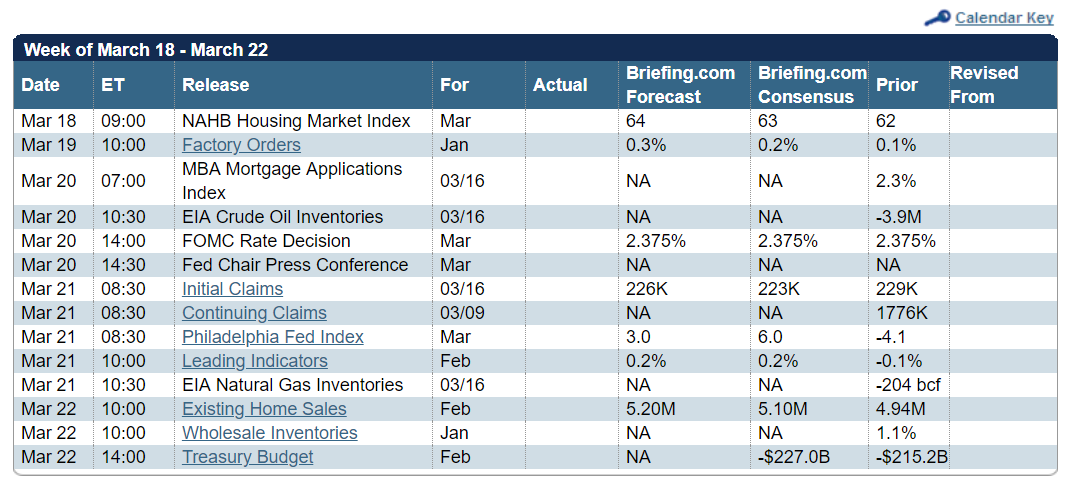
Task: Open the Factory Orders release link
Action: (241, 145)
